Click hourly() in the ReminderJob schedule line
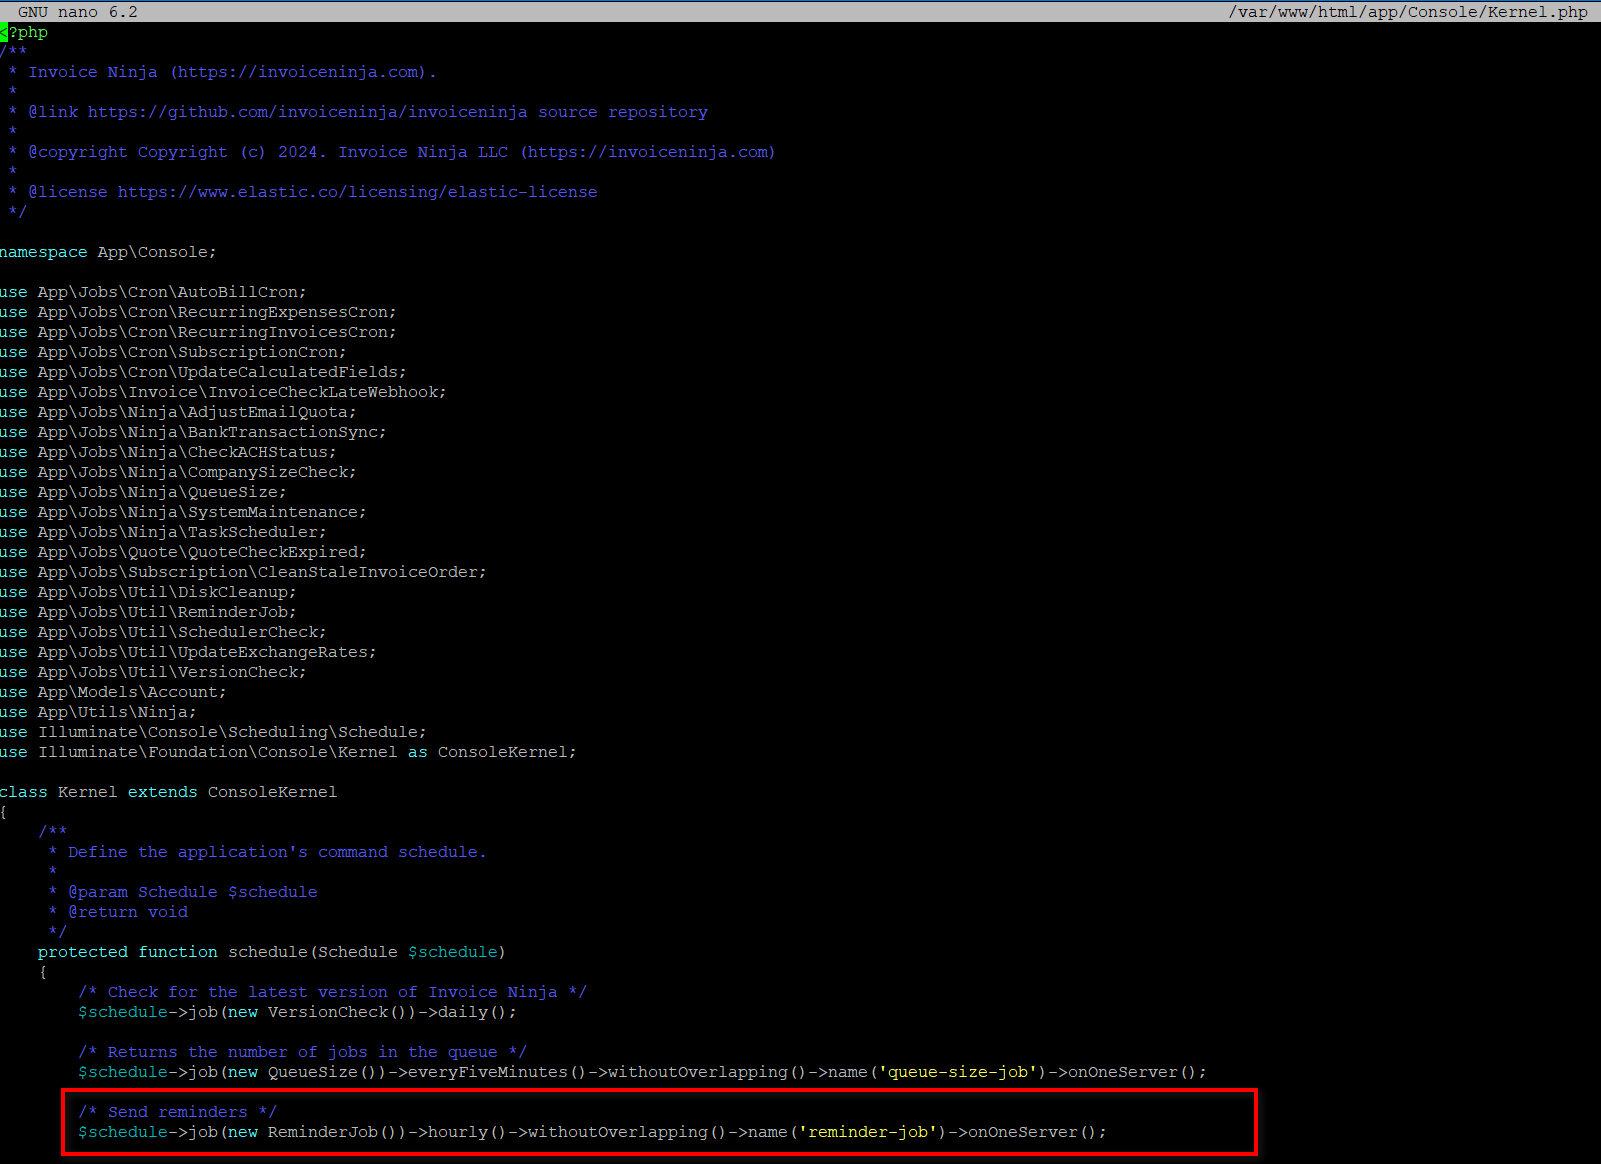 pyautogui.click(x=468, y=1132)
